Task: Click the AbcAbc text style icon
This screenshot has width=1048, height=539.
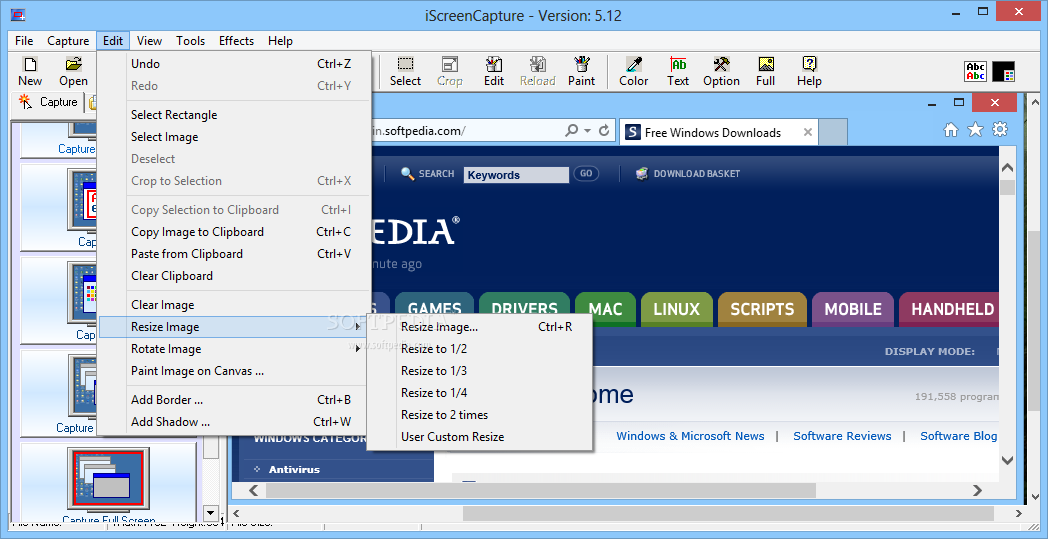Action: pyautogui.click(x=976, y=72)
